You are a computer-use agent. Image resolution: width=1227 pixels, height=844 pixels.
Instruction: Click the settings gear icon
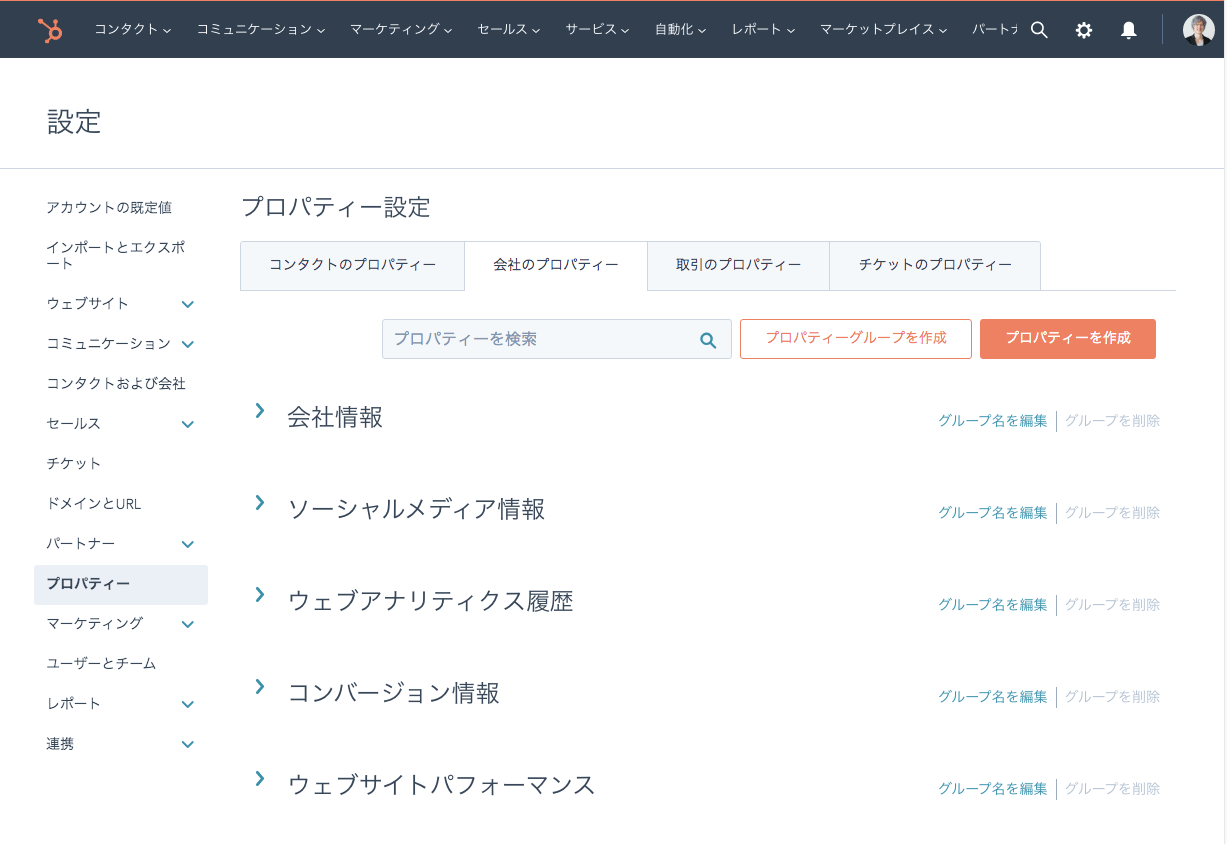tap(1083, 29)
